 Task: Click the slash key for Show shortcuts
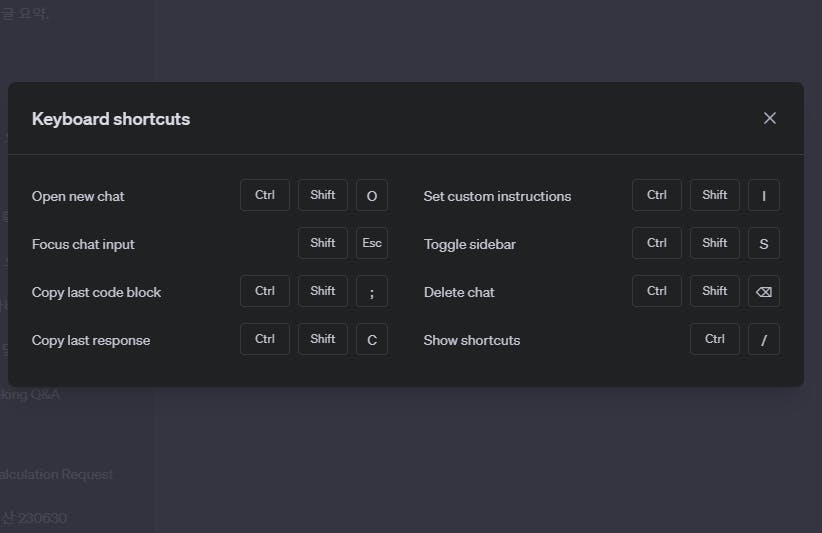[x=764, y=340]
